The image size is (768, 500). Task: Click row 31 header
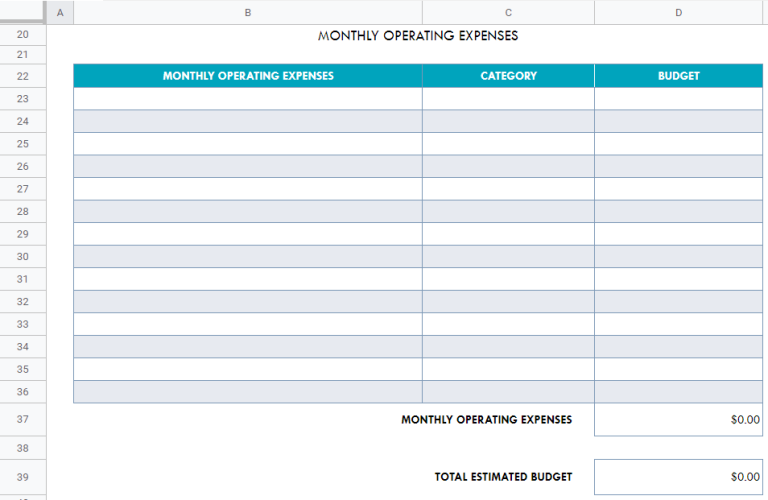23,279
